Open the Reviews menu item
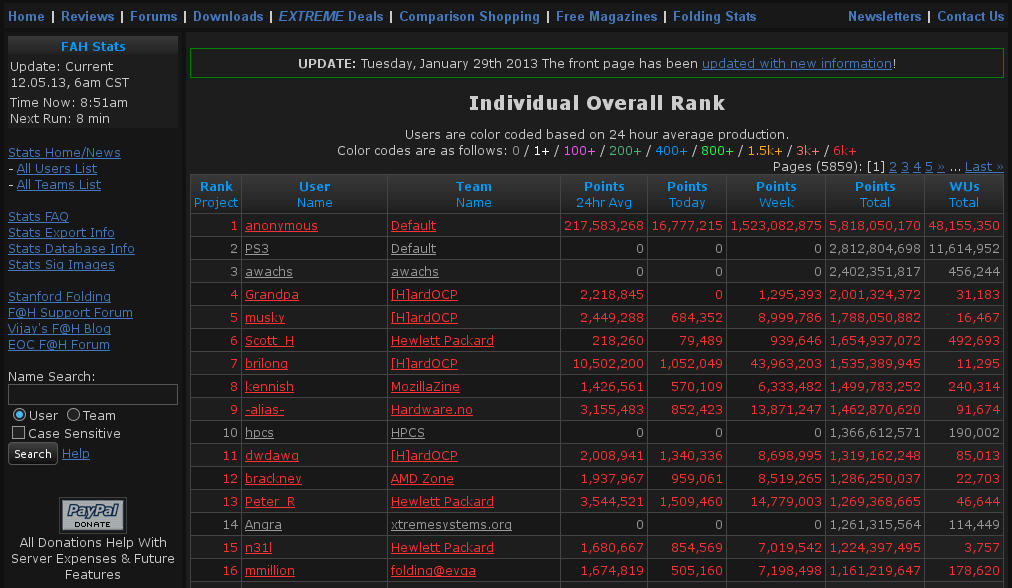This screenshot has height=588, width=1012. 88,17
